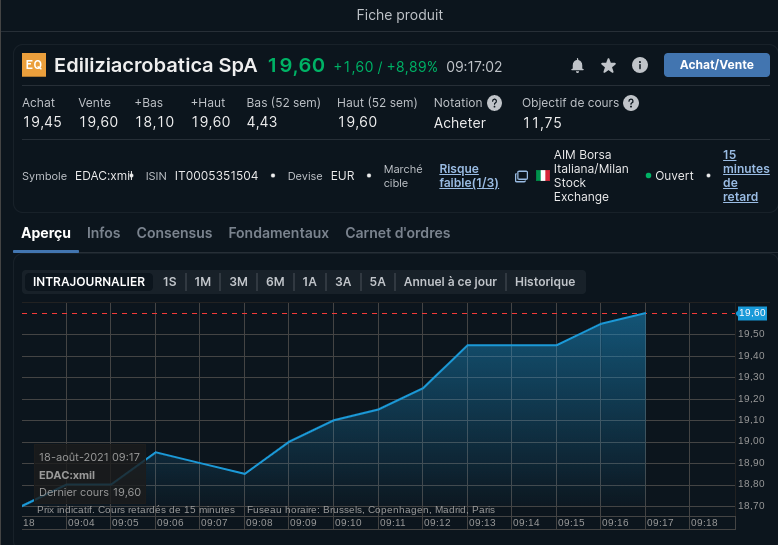This screenshot has height=545, width=778.
Task: Open the Fondamentaux tab
Action: pos(278,233)
